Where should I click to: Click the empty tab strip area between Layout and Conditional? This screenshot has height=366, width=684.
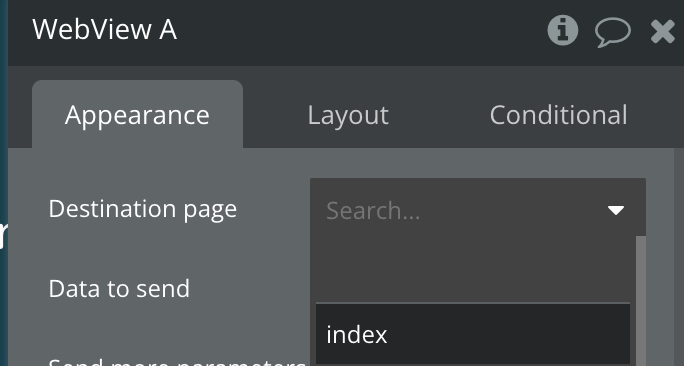point(438,115)
